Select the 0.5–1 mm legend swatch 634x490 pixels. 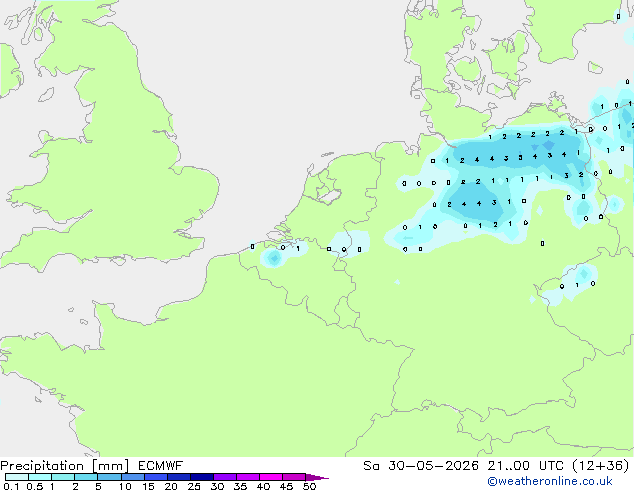(40, 477)
